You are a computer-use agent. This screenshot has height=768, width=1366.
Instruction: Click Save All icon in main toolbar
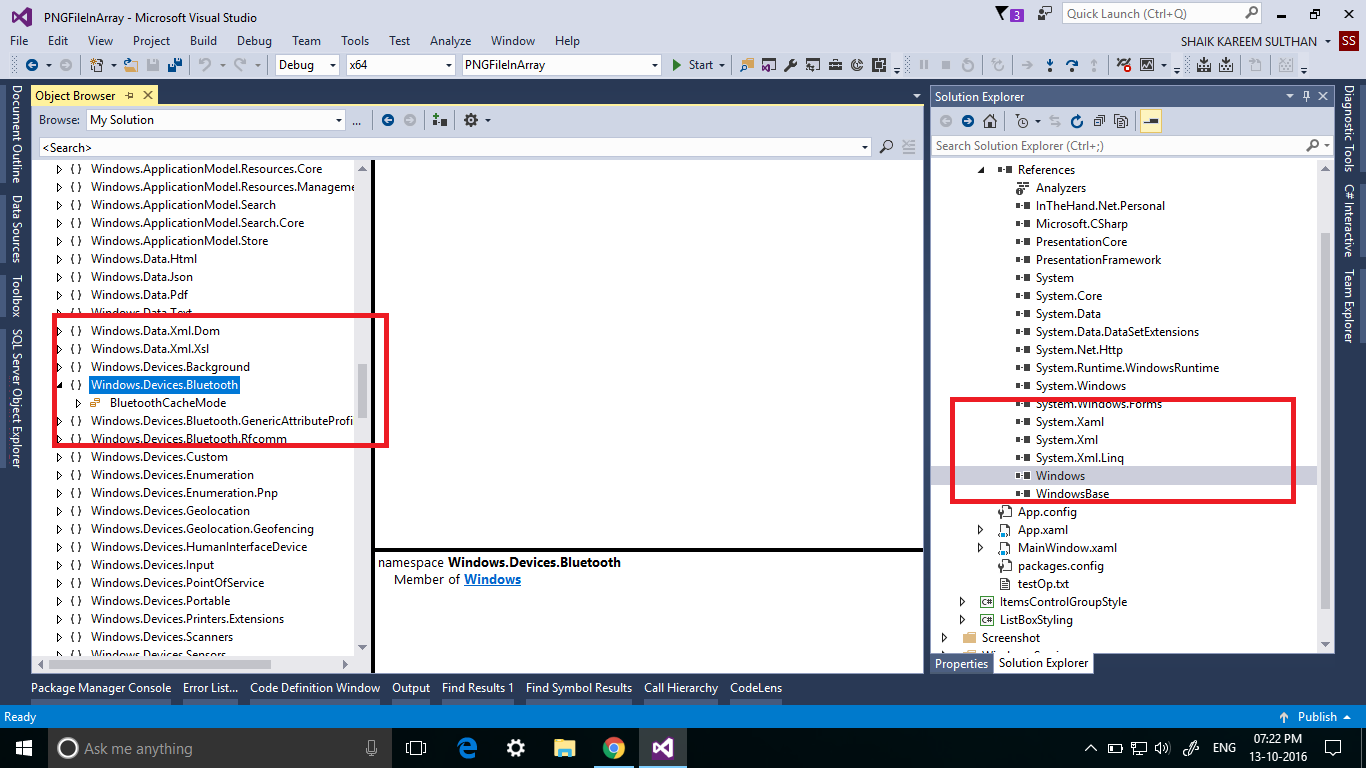click(175, 65)
